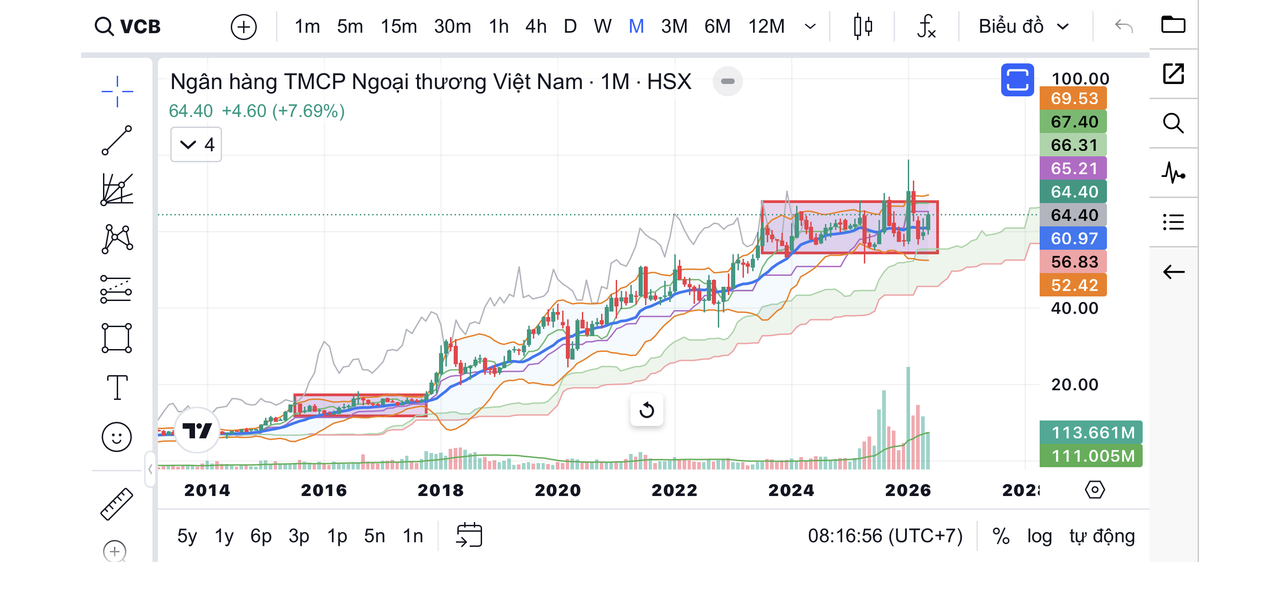Open the go-to-date calendar icon
1280x591 pixels.
[x=469, y=536]
